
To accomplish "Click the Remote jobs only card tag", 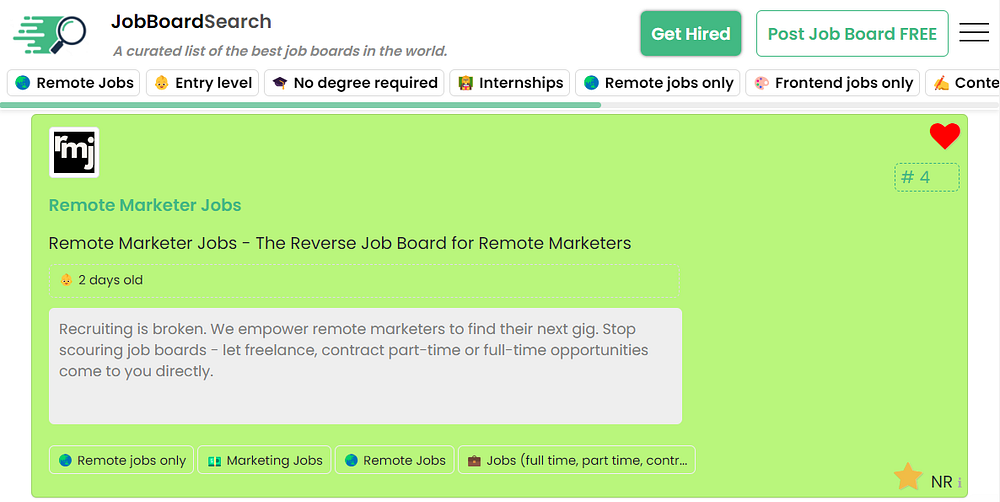I will click(x=122, y=460).
